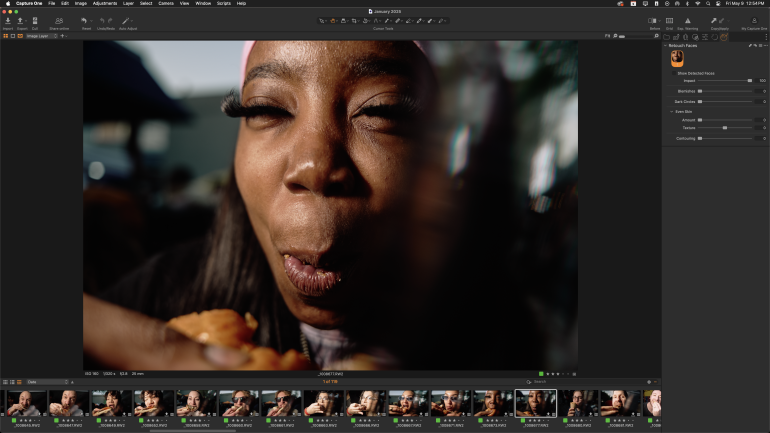Screen dimensions: 770x433
Task: Click the Share online icon
Action: [x=59, y=21]
